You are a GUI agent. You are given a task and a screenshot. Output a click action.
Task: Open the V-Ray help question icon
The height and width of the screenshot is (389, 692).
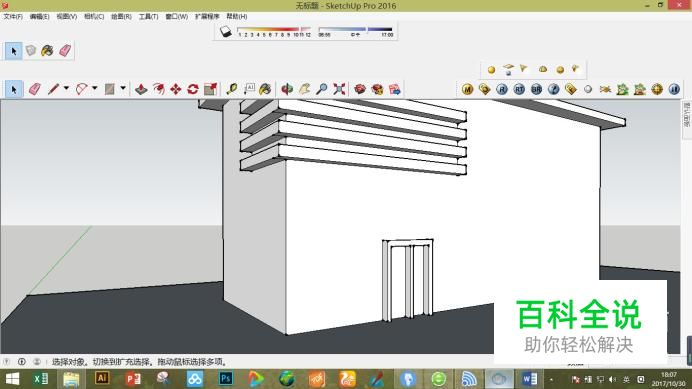(553, 89)
